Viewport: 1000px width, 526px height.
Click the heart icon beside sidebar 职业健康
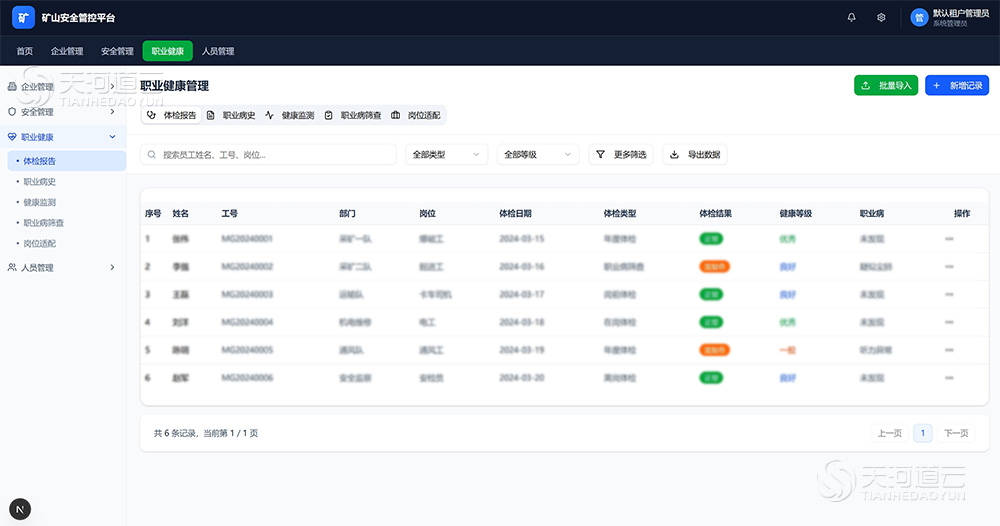click(11, 136)
